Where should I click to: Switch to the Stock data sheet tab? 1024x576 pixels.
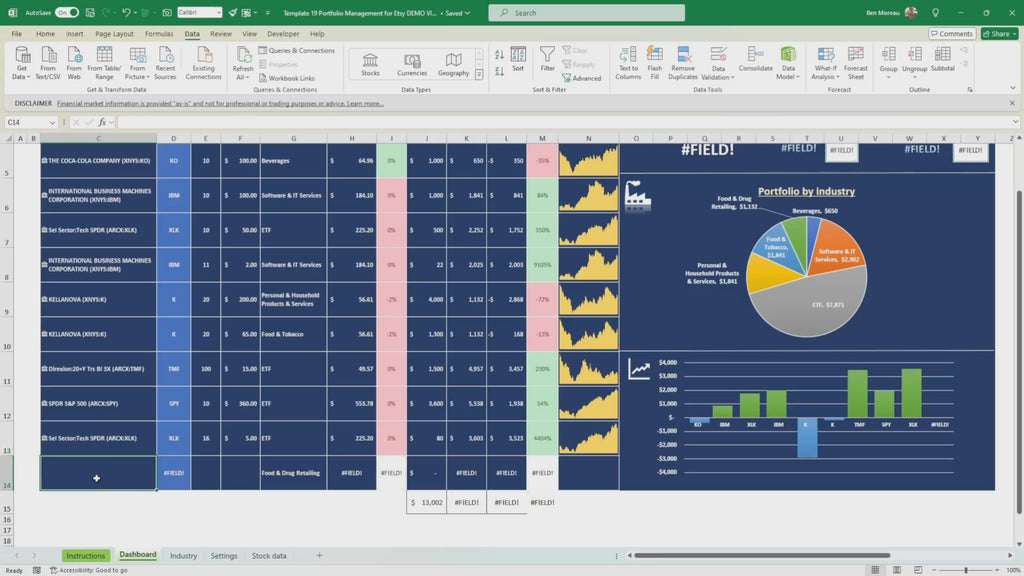coord(268,555)
